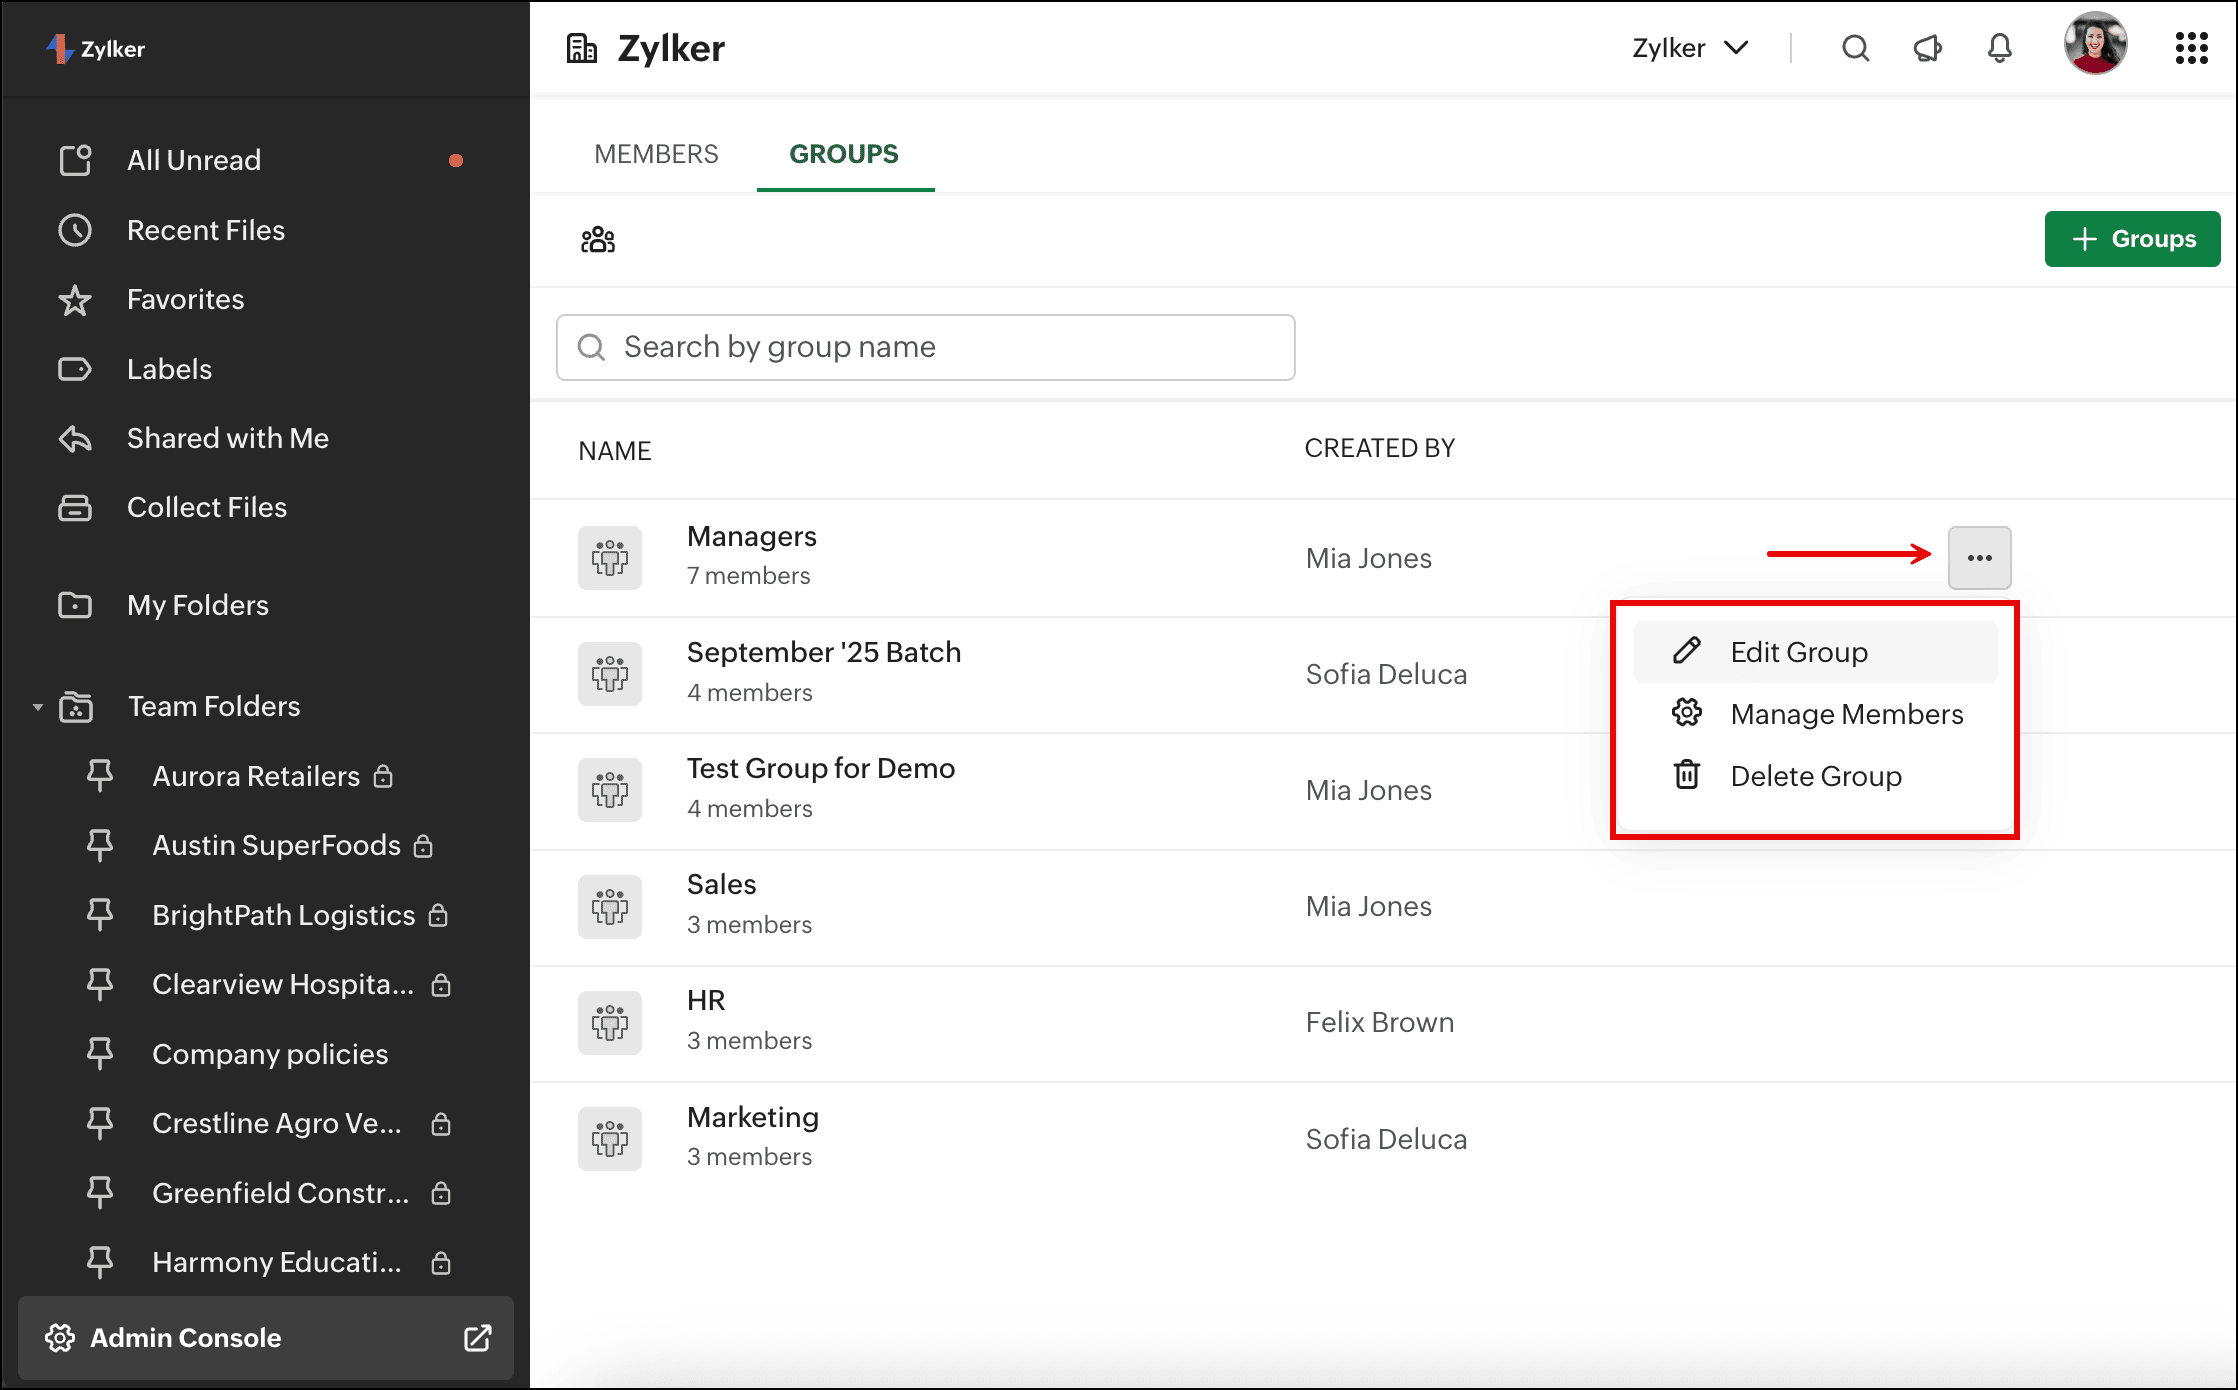Open the Aurora Retailers team folder

(255, 776)
